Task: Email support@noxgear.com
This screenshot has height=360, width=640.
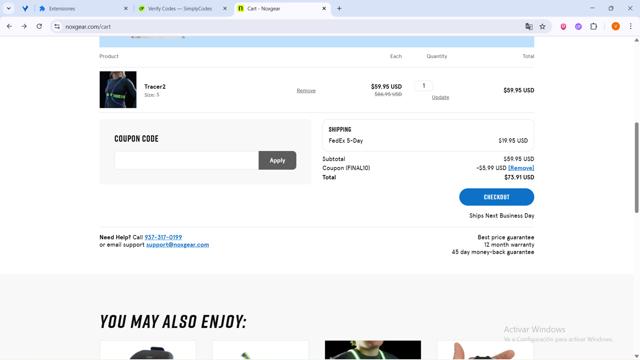Action: click(178, 245)
